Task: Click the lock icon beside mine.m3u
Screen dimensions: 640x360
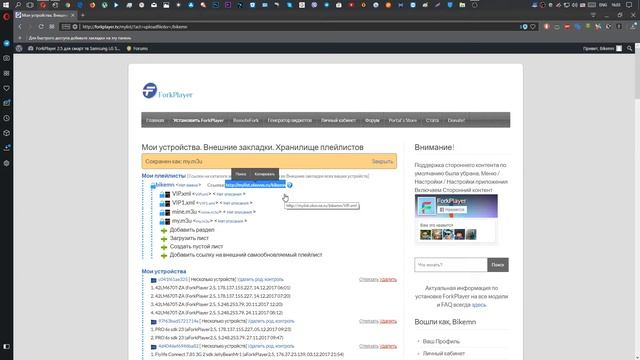Action: [162, 213]
